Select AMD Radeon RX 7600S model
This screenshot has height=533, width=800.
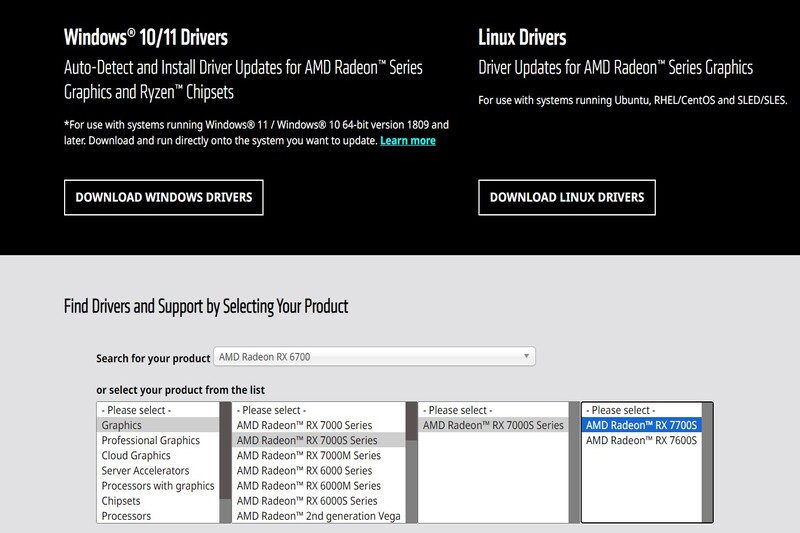coord(641,440)
